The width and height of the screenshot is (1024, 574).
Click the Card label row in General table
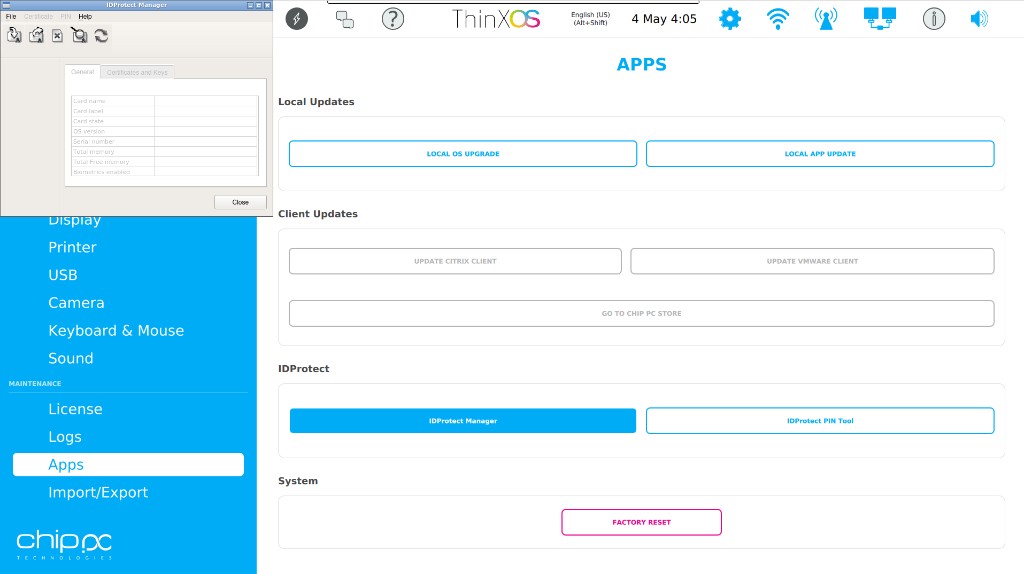(x=165, y=111)
